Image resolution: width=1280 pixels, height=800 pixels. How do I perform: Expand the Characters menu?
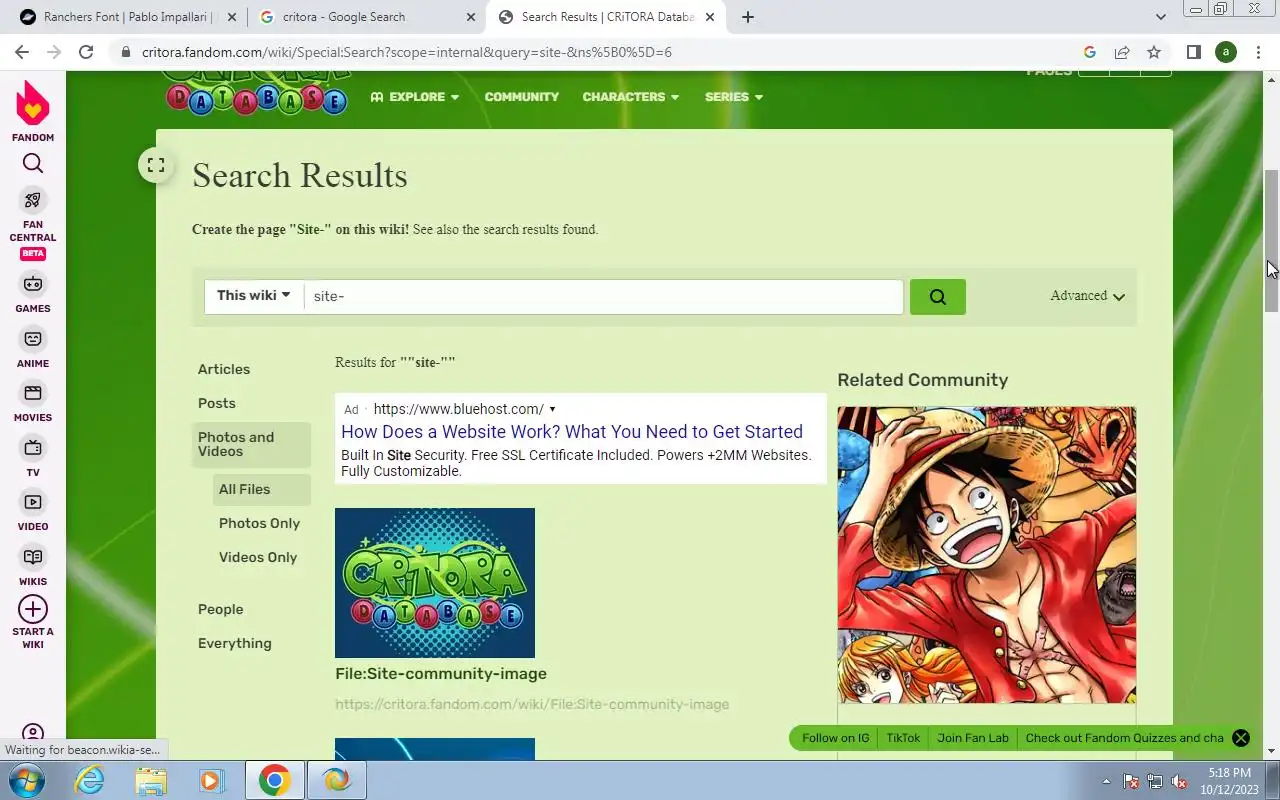point(631,97)
